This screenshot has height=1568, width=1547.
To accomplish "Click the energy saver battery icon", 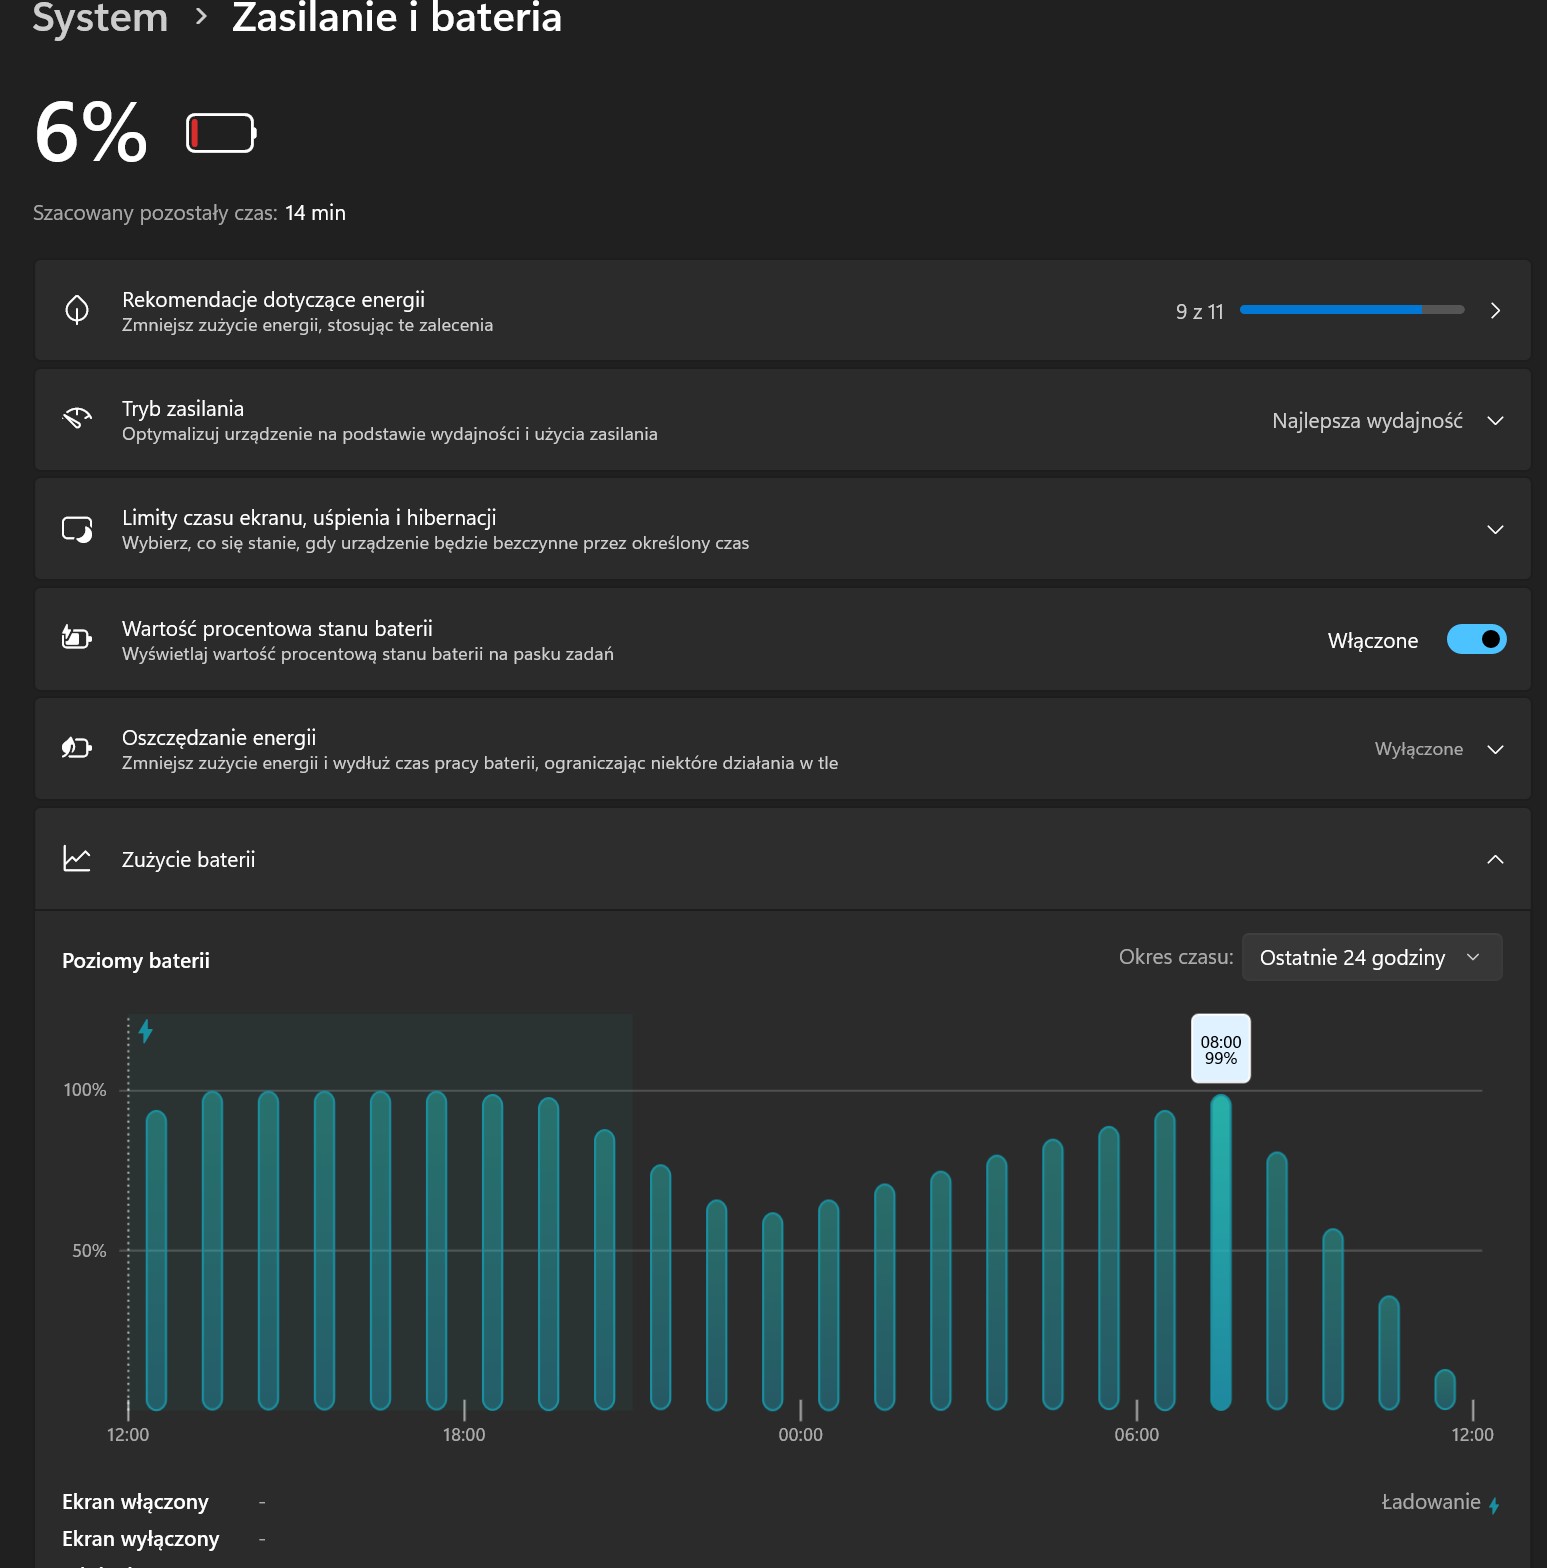I will (x=77, y=748).
